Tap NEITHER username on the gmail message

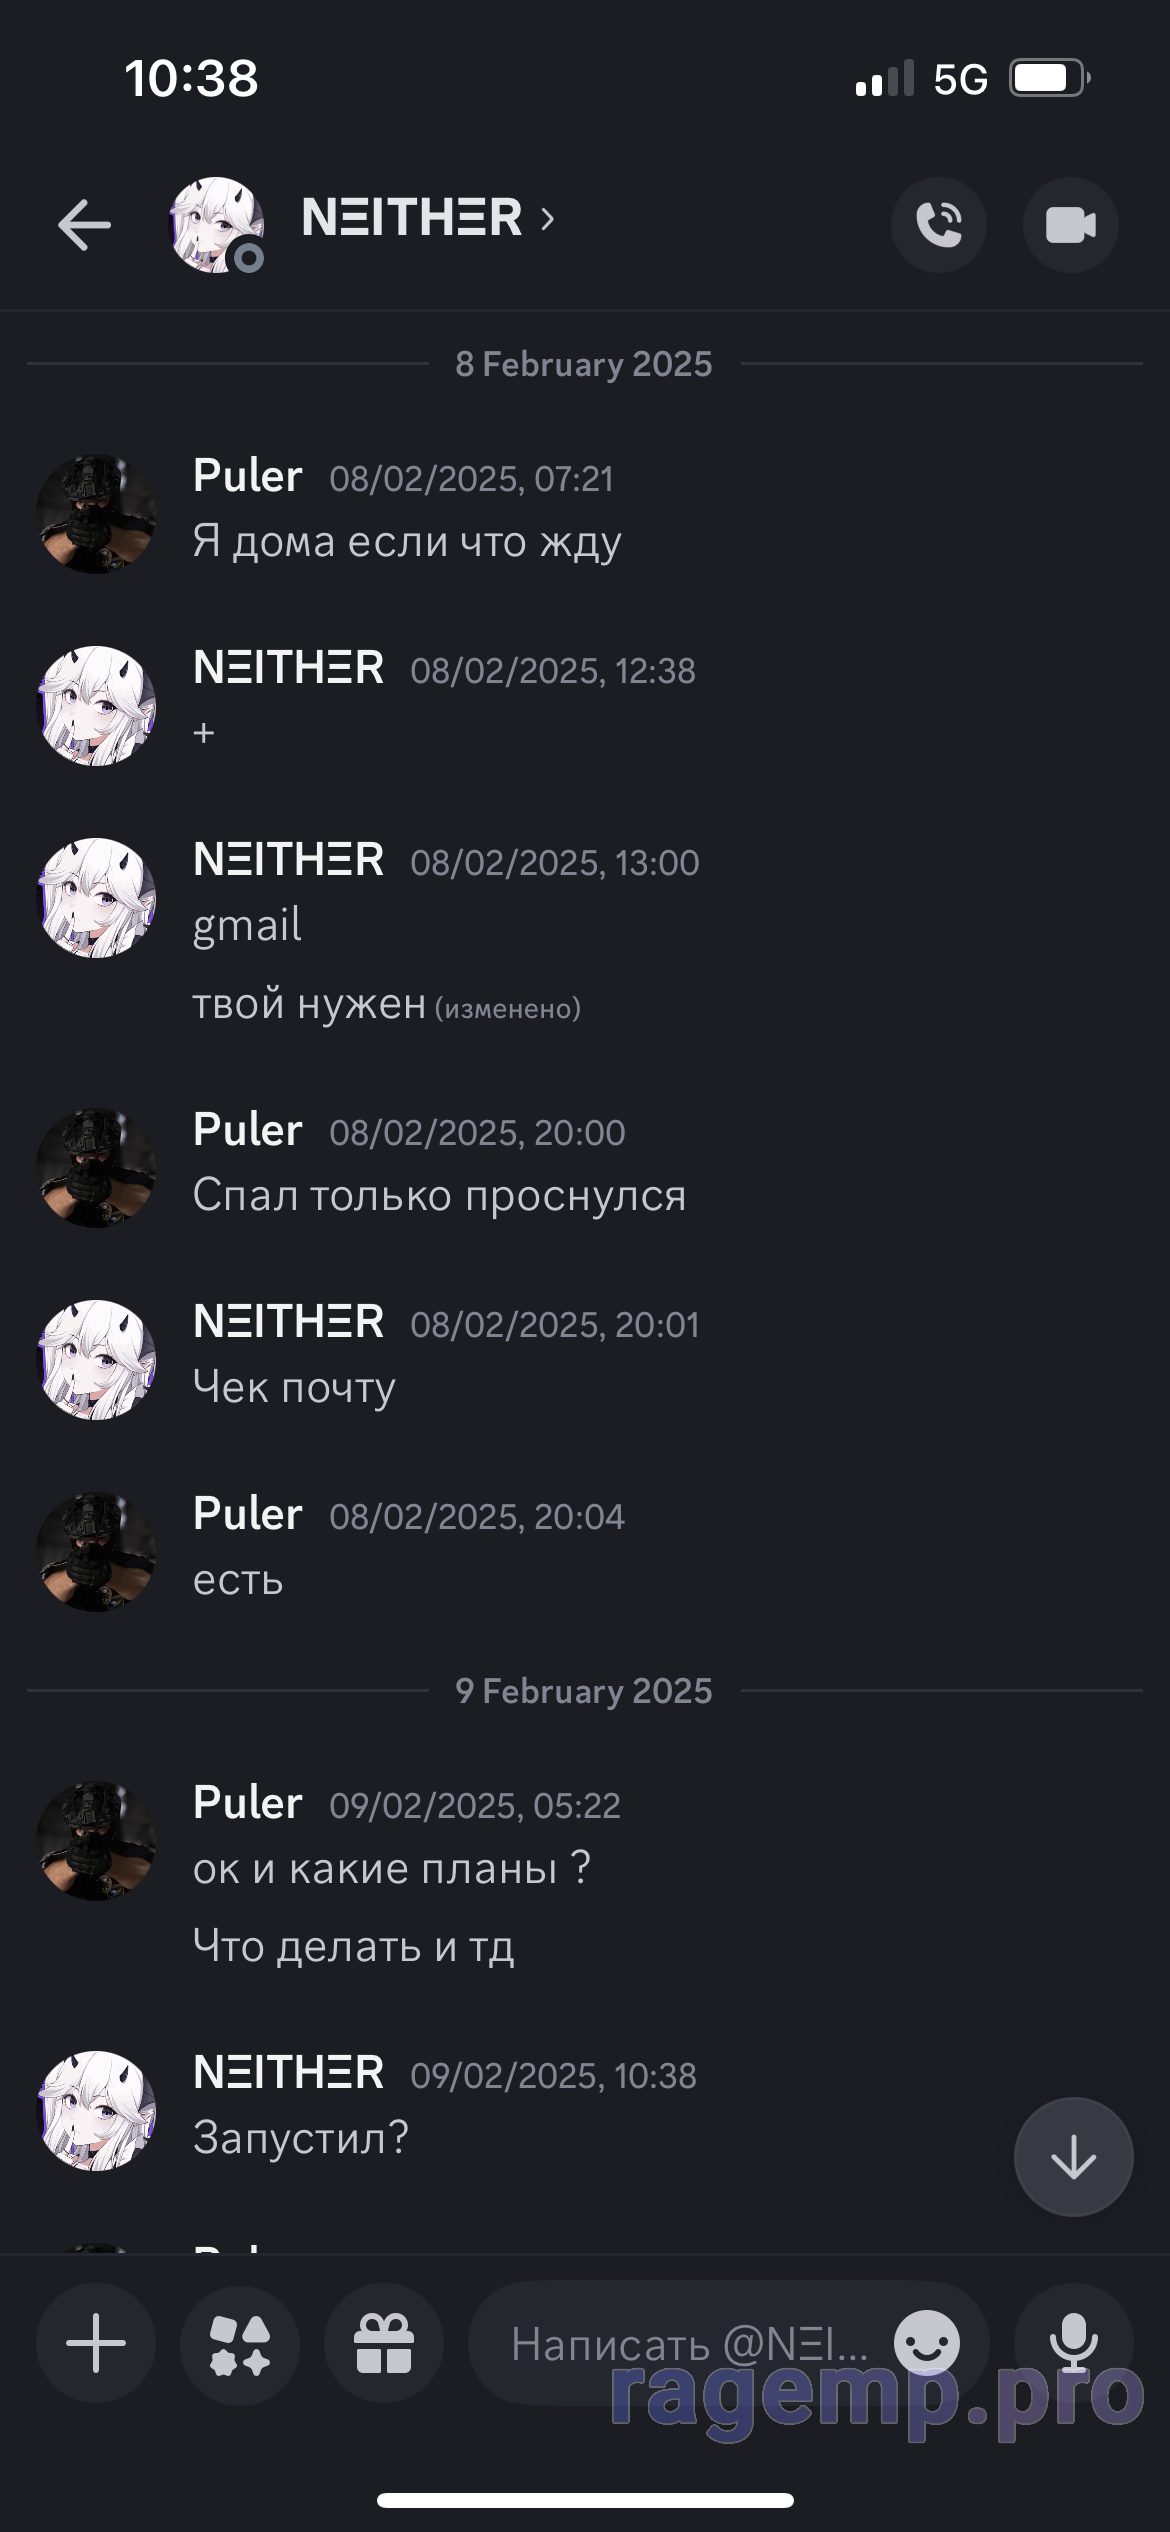pyautogui.click(x=289, y=859)
